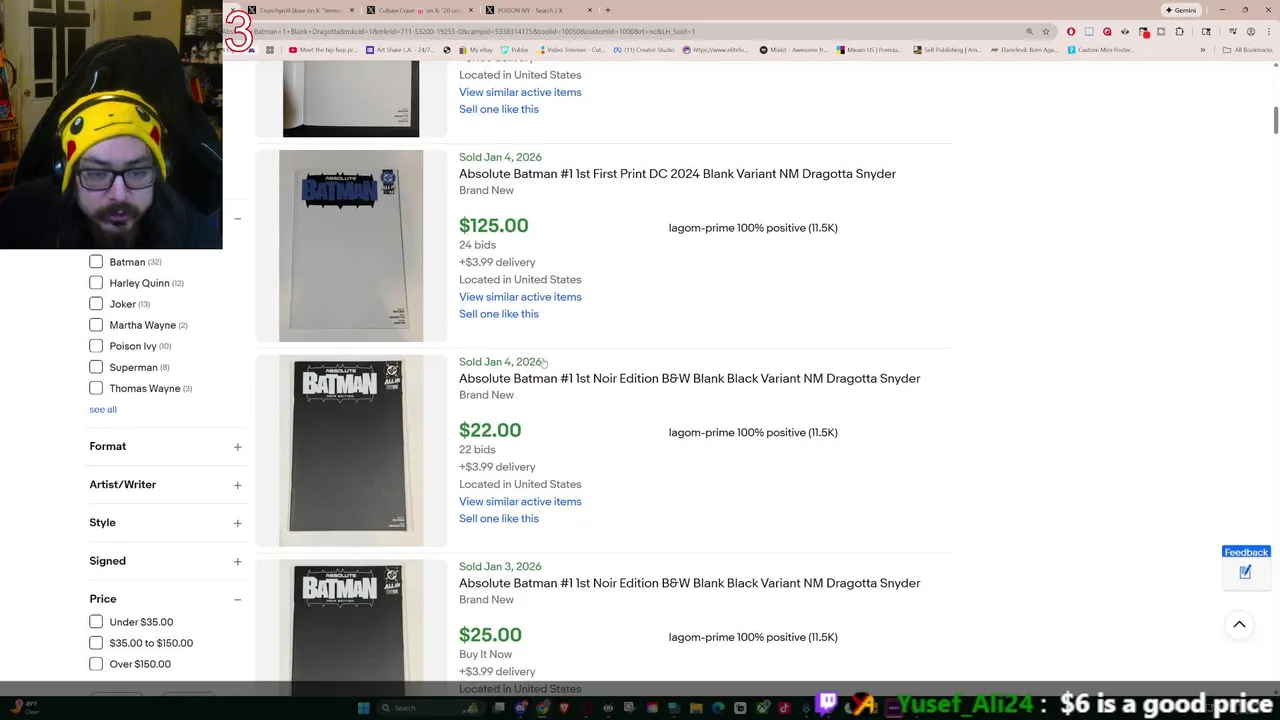Open the apps grid icon in bookmarks bar

pyautogui.click(x=269, y=50)
